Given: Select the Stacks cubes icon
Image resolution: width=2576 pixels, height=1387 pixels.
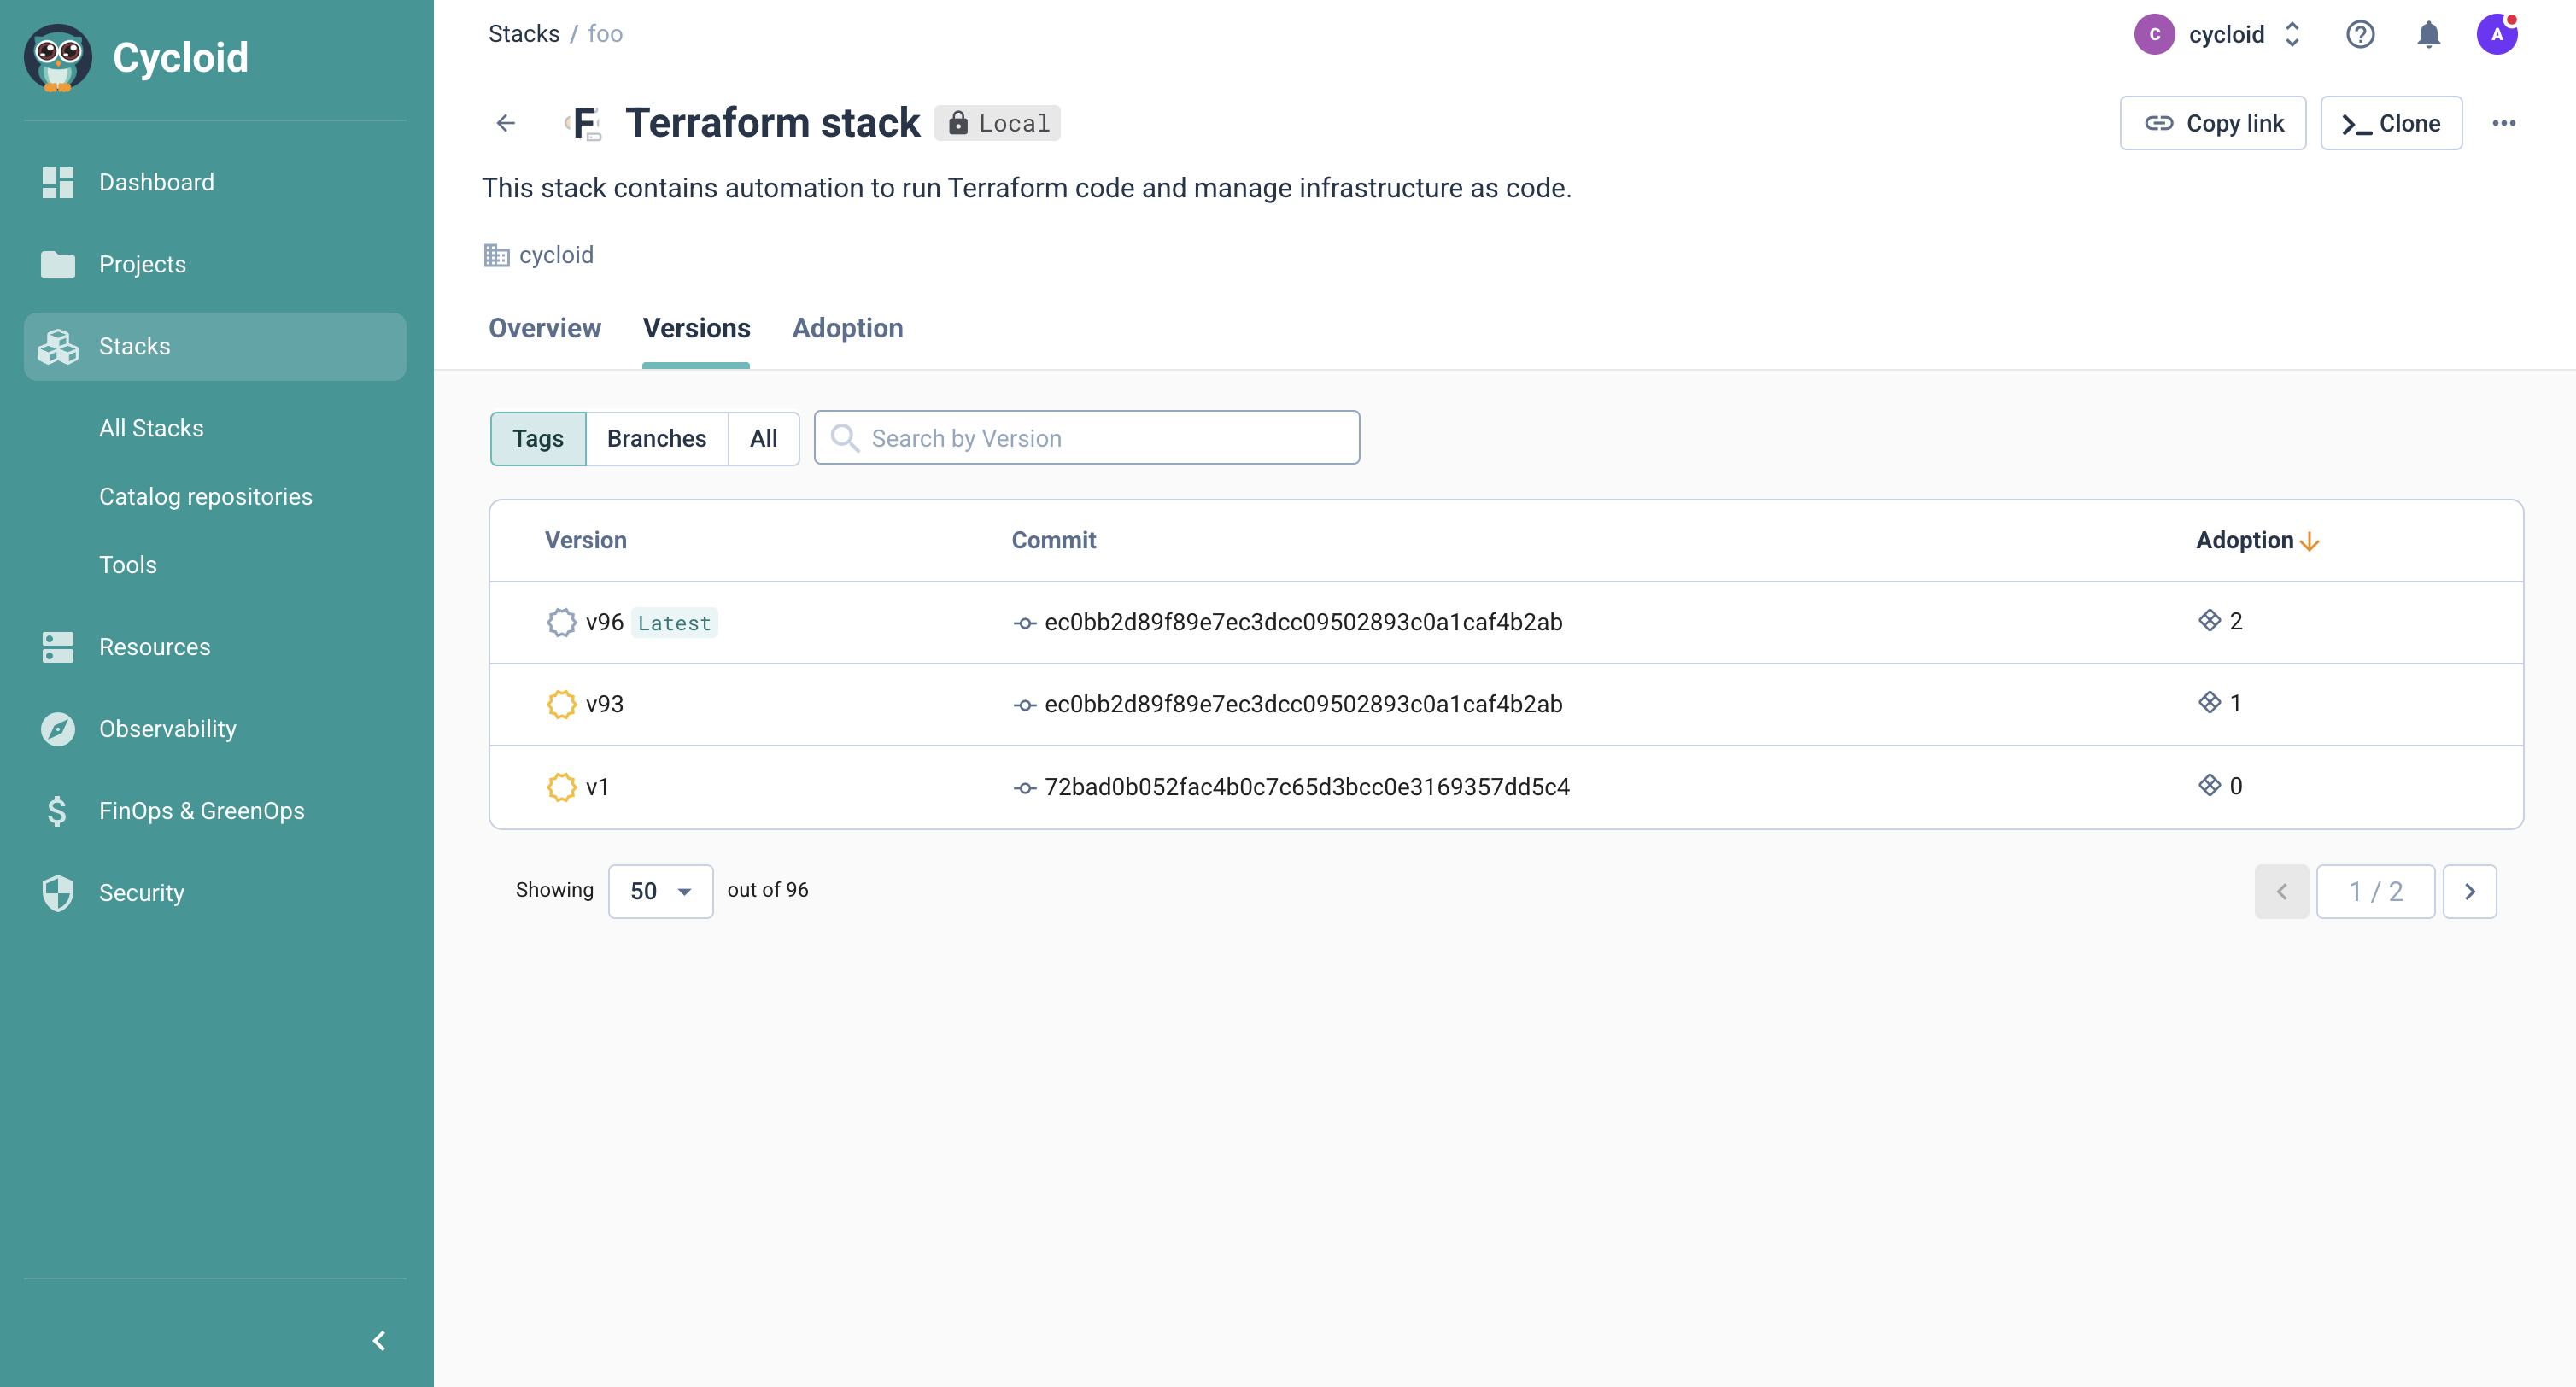Looking at the screenshot, I should [58, 346].
